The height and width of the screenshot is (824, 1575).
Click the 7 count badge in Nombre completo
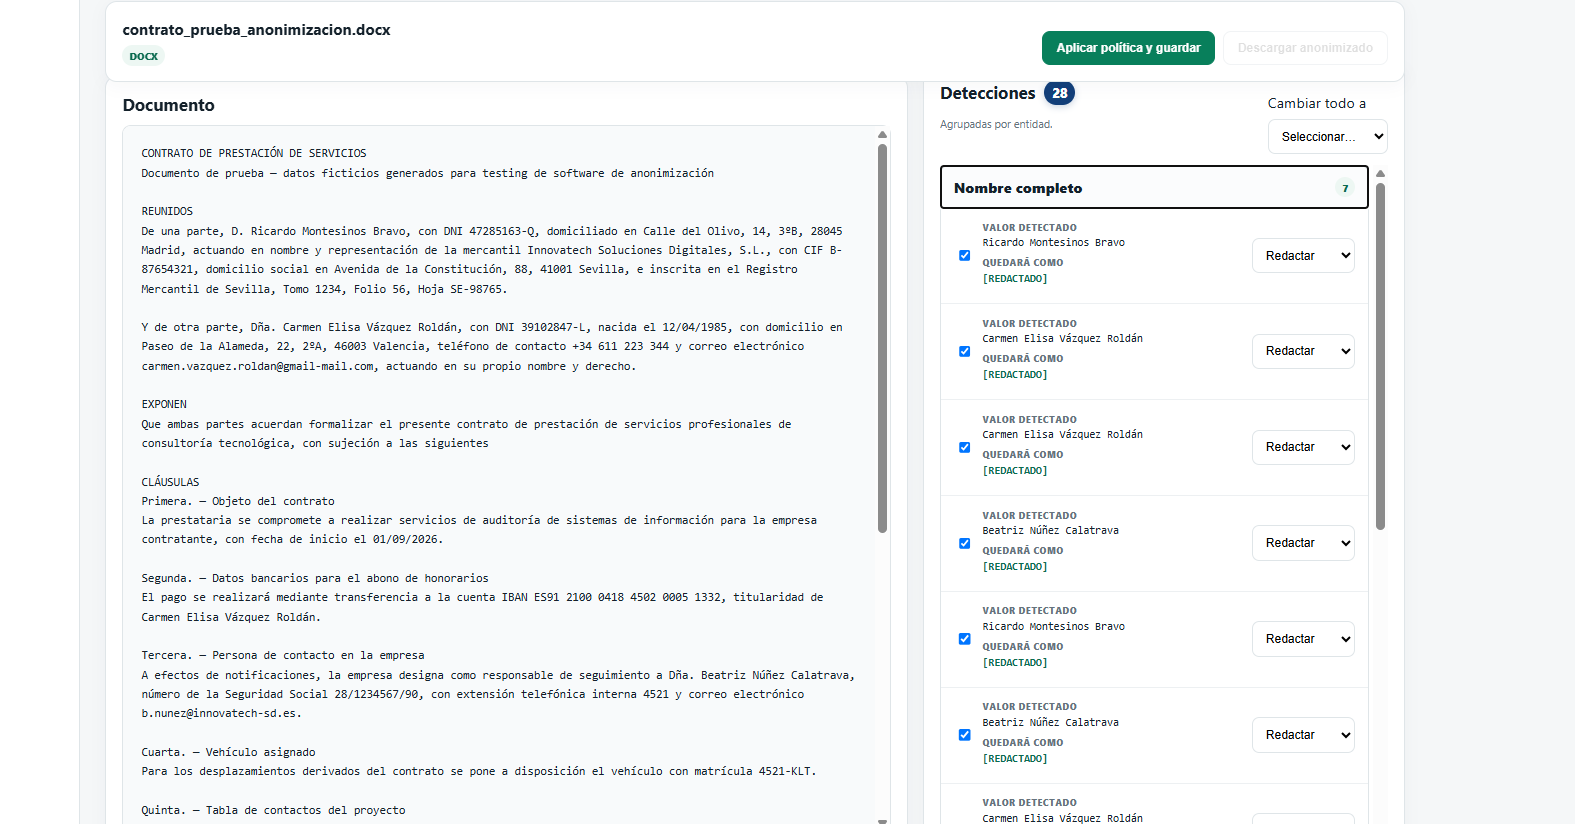click(1345, 188)
